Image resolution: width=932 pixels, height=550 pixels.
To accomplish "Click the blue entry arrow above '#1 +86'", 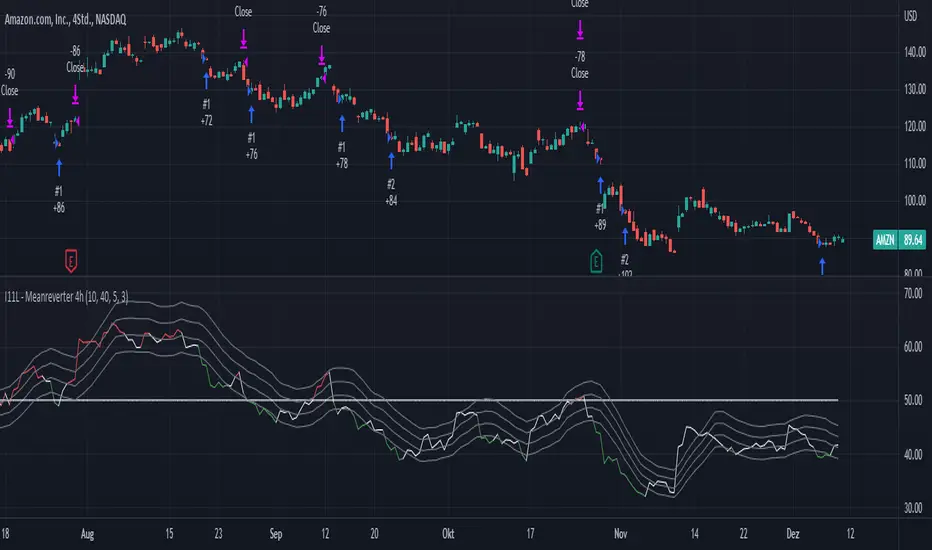I will (x=58, y=165).
